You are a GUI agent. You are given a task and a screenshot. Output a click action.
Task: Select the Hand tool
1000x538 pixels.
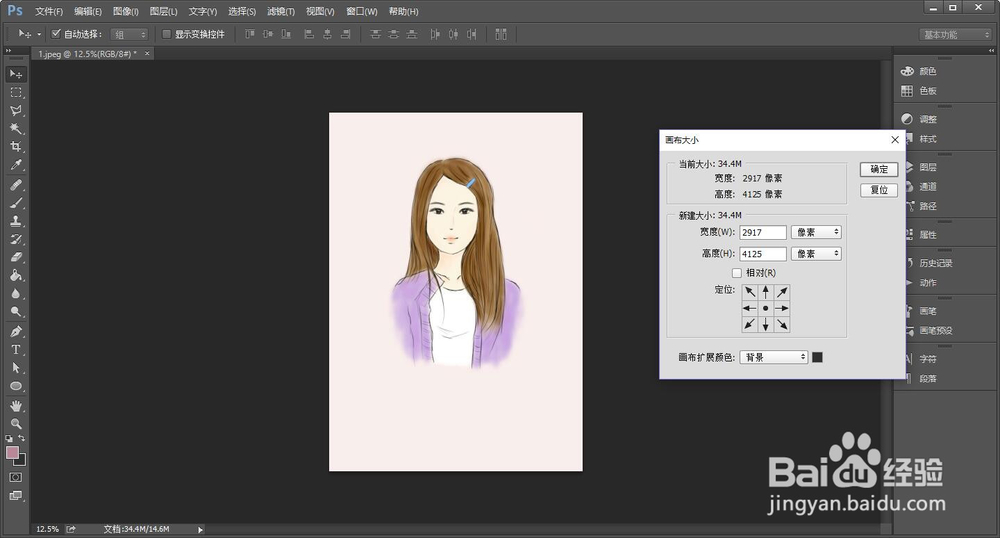[x=16, y=405]
